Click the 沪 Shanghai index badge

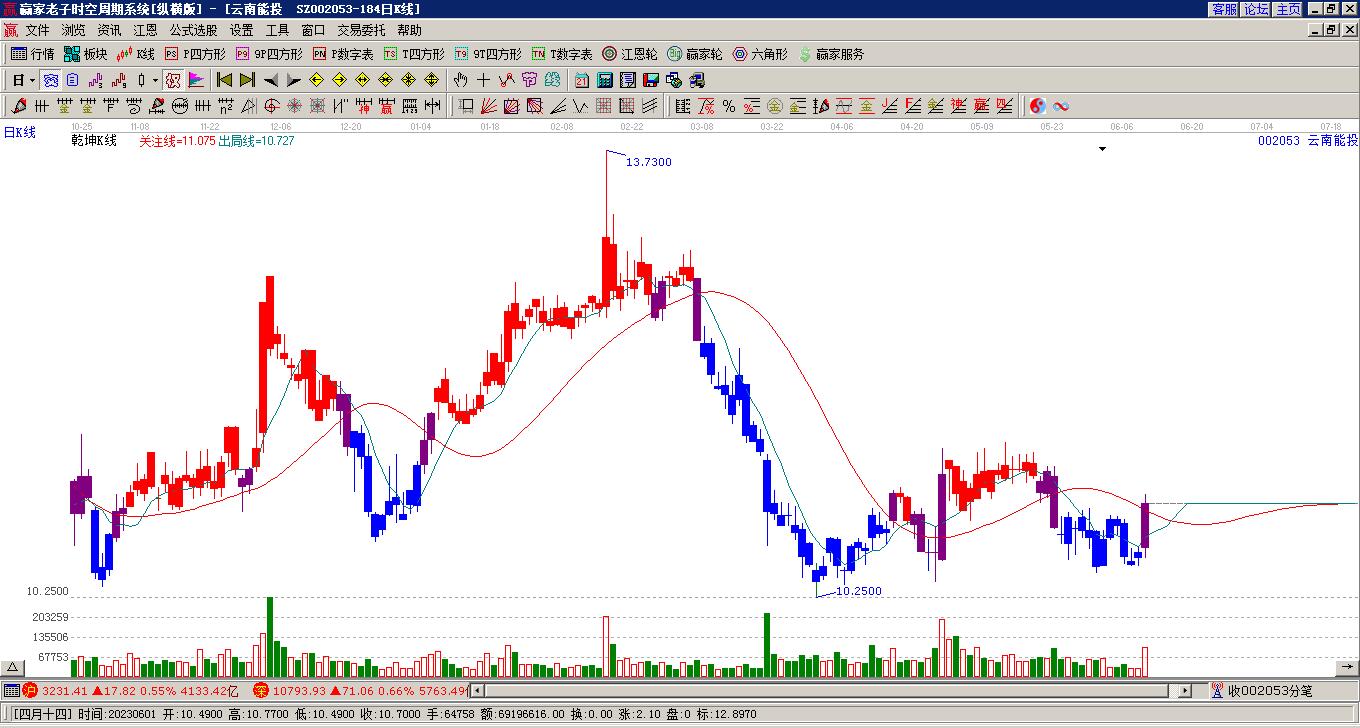[x=30, y=690]
